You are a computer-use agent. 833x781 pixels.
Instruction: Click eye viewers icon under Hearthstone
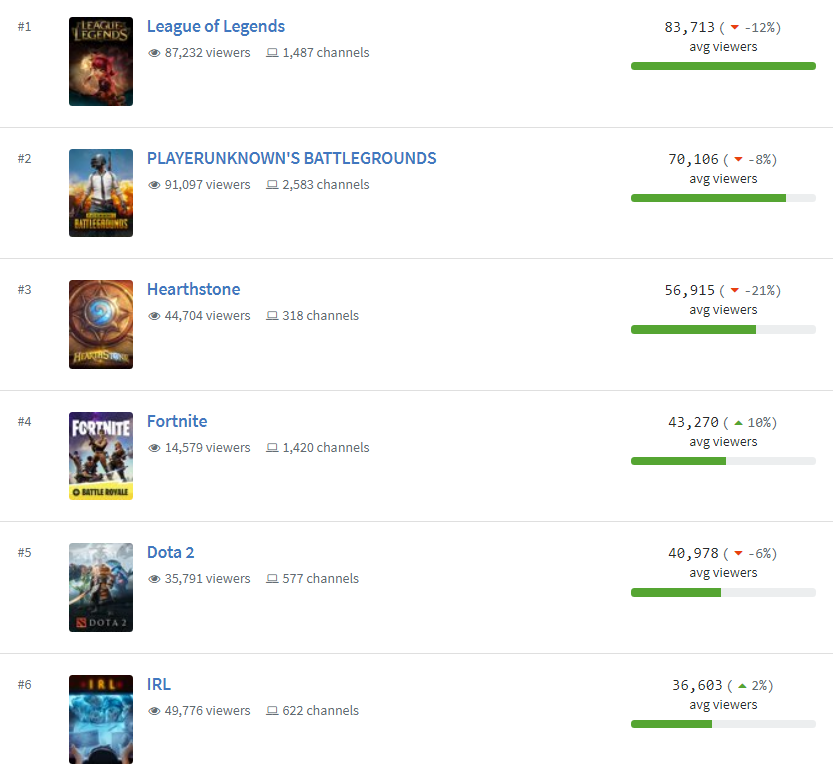click(154, 316)
